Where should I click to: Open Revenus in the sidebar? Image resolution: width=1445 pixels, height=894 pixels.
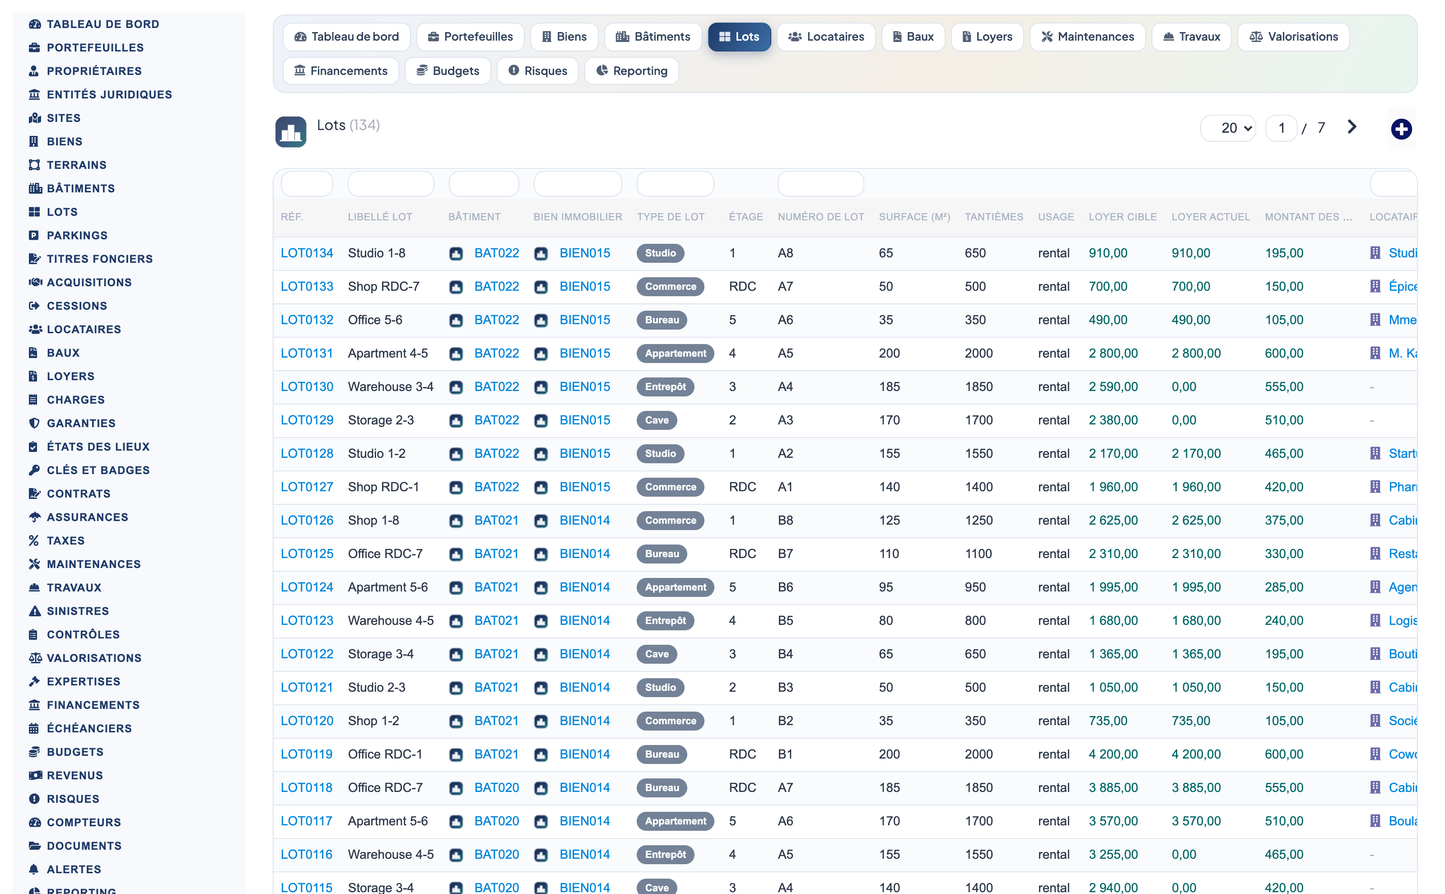(75, 775)
